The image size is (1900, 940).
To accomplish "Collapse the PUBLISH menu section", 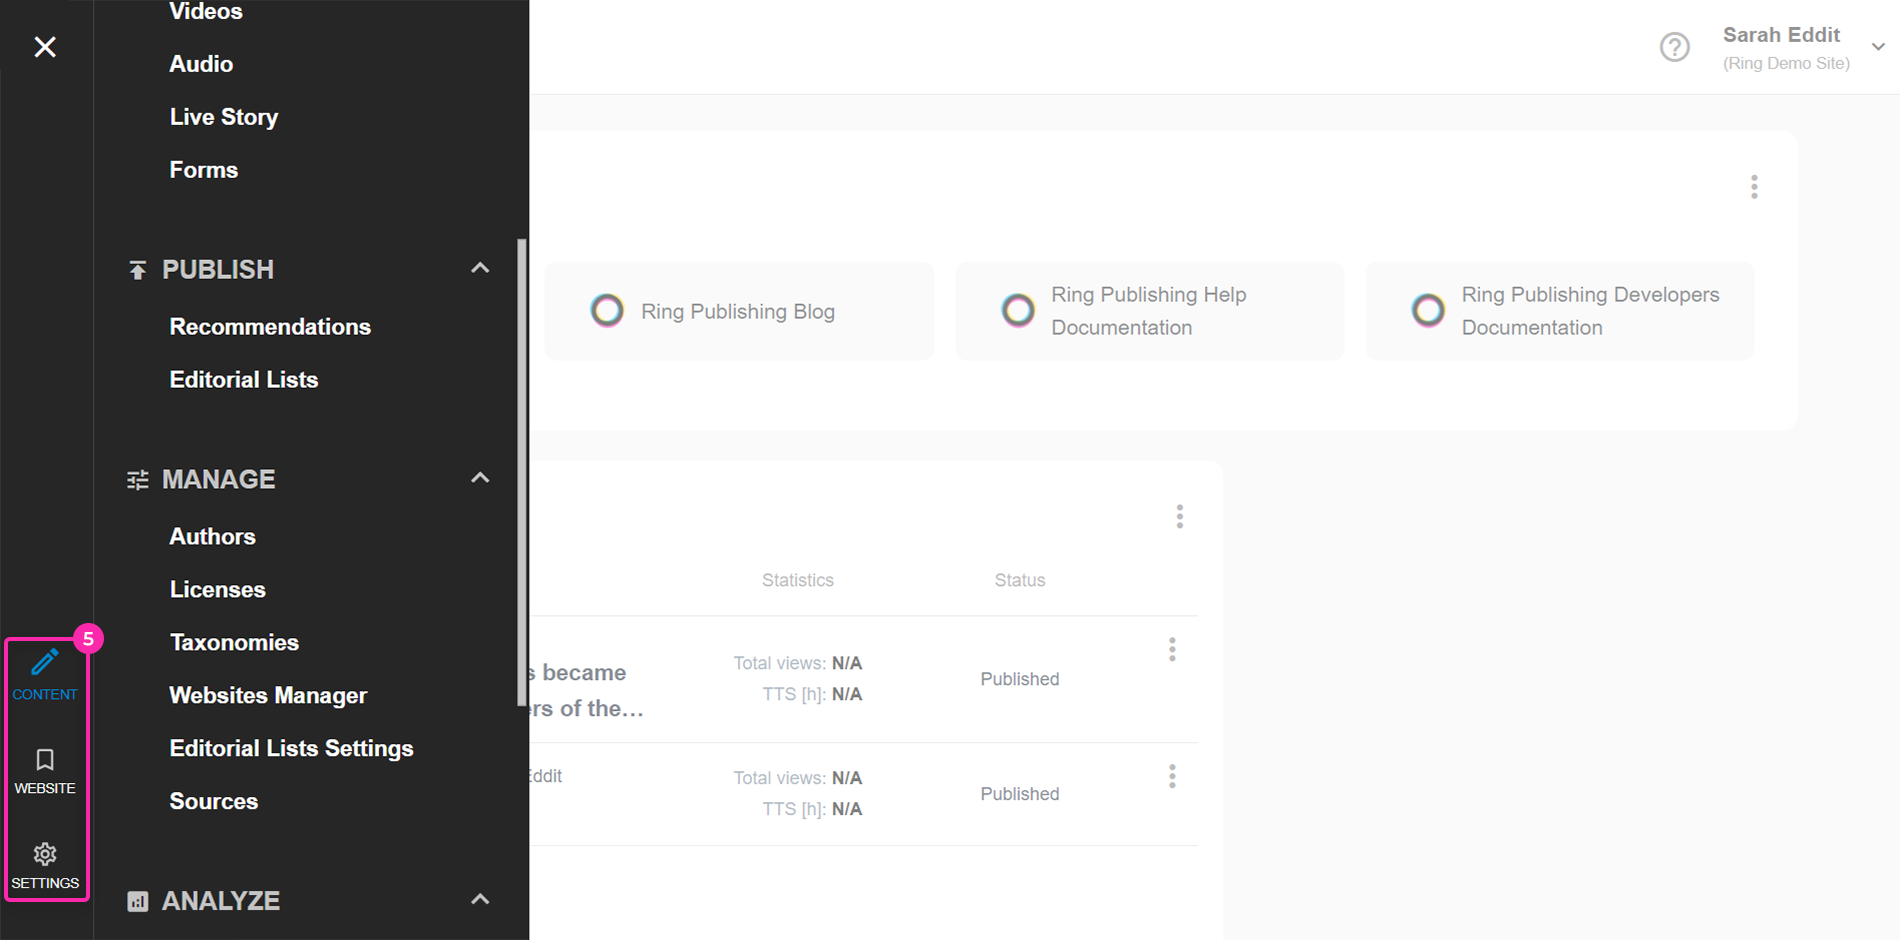I will [x=480, y=268].
